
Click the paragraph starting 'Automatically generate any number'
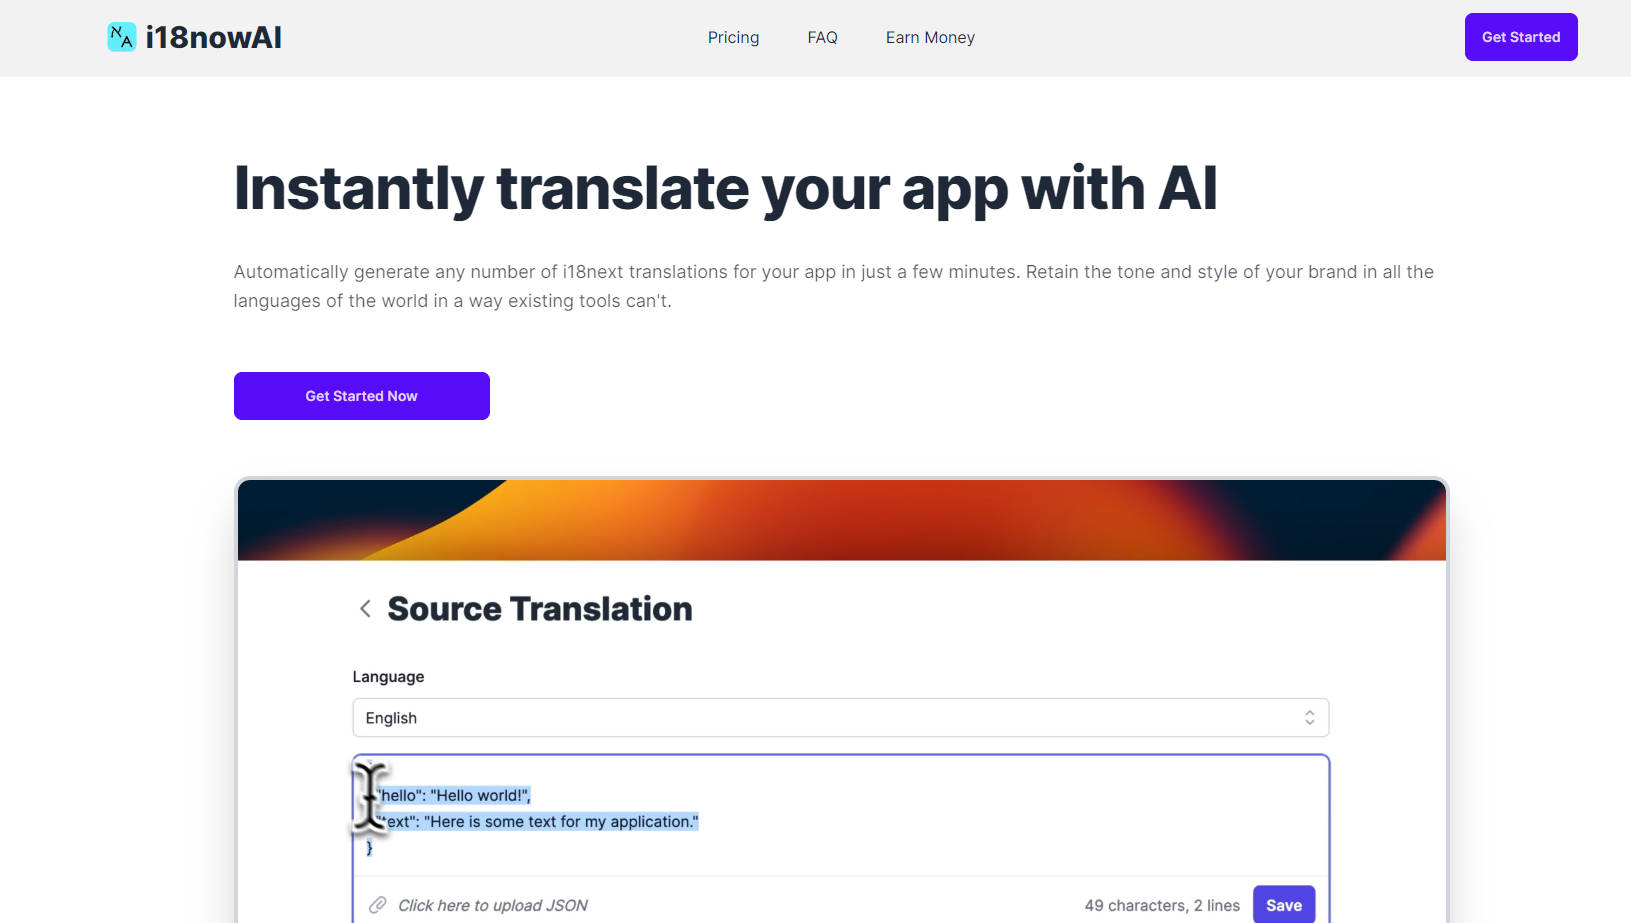(834, 286)
